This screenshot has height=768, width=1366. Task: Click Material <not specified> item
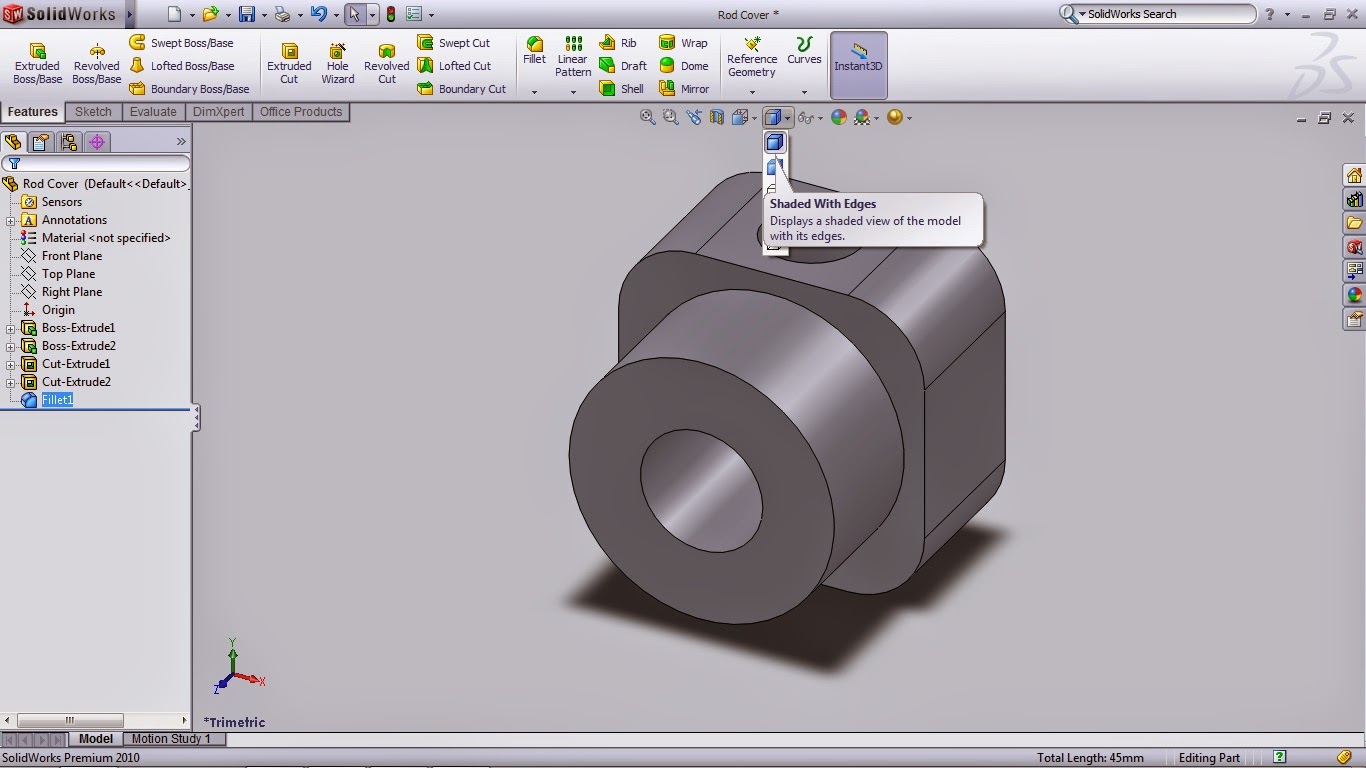coord(106,238)
